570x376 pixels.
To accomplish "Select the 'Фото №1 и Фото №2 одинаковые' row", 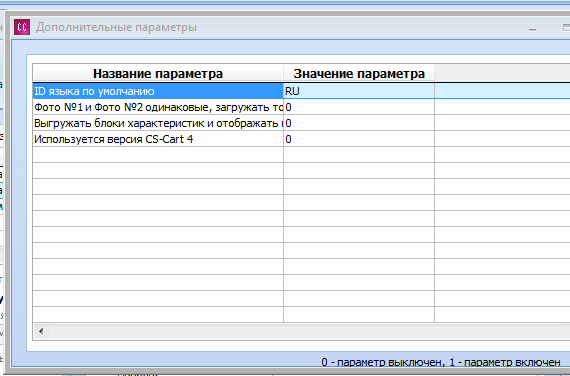I will 158,107.
